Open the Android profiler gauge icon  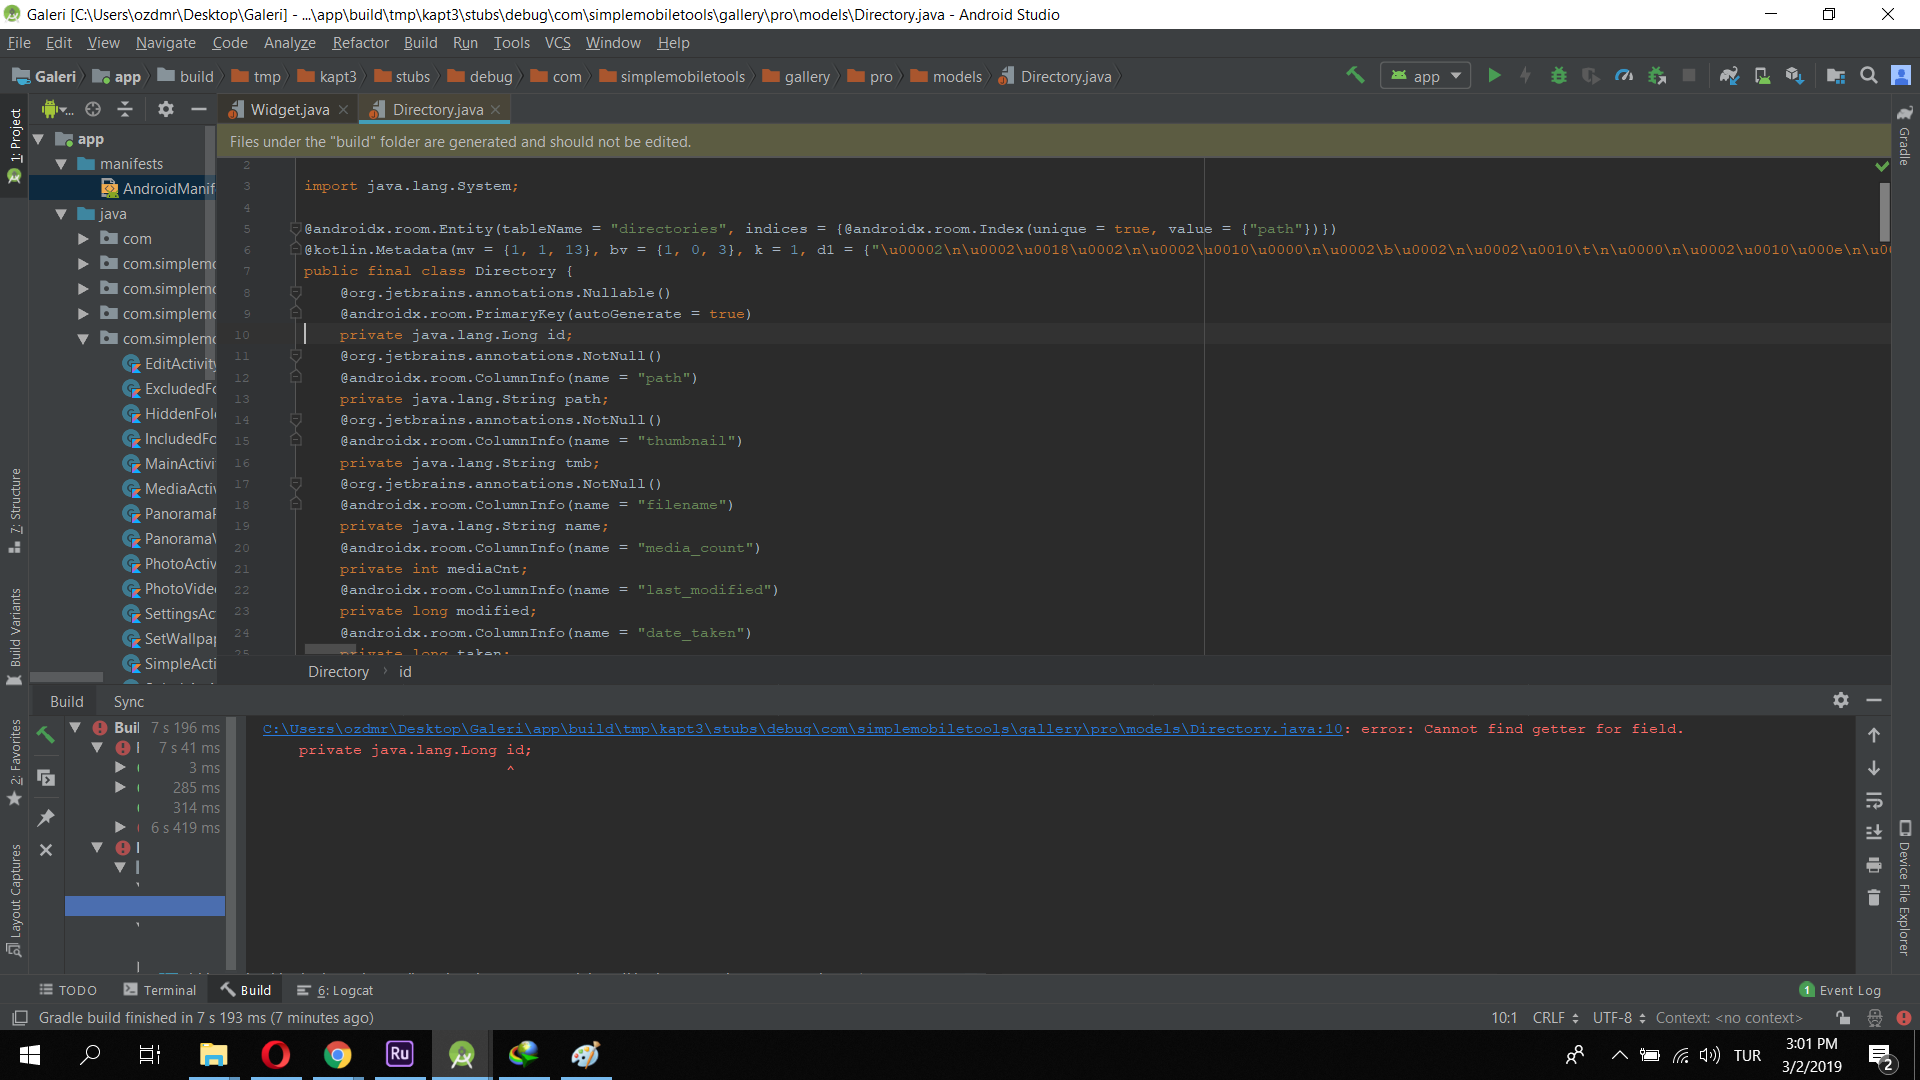(1624, 76)
